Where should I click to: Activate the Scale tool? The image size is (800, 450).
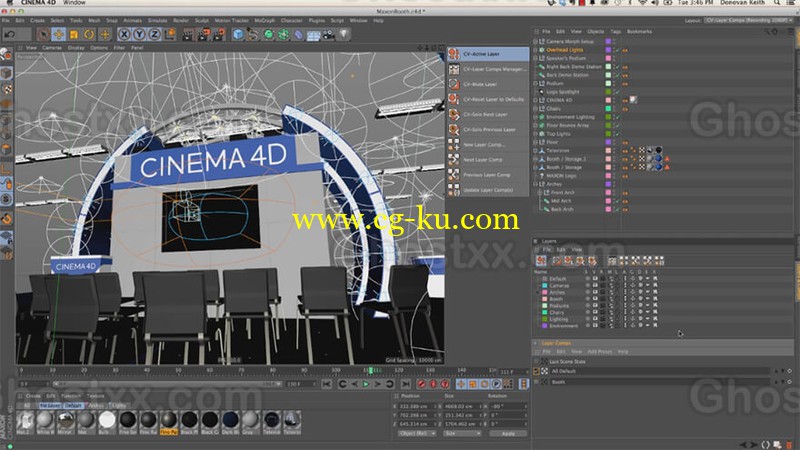point(74,34)
